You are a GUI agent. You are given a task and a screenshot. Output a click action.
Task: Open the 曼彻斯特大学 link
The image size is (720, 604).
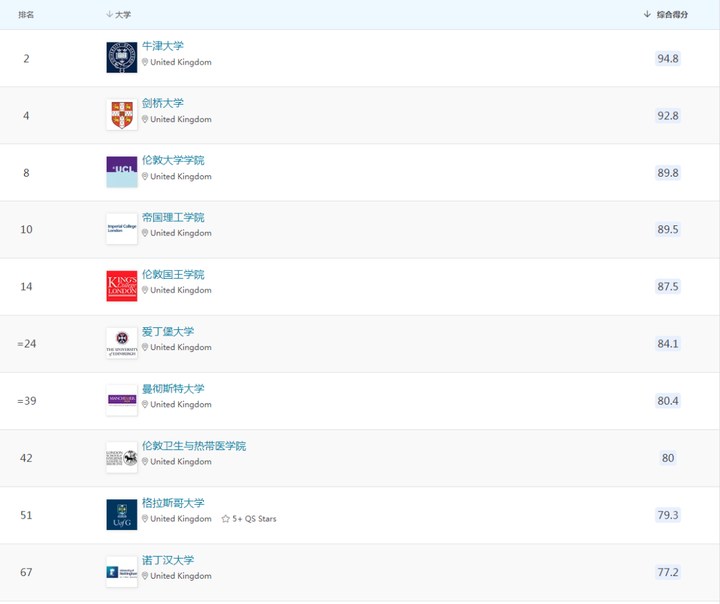[x=173, y=389]
